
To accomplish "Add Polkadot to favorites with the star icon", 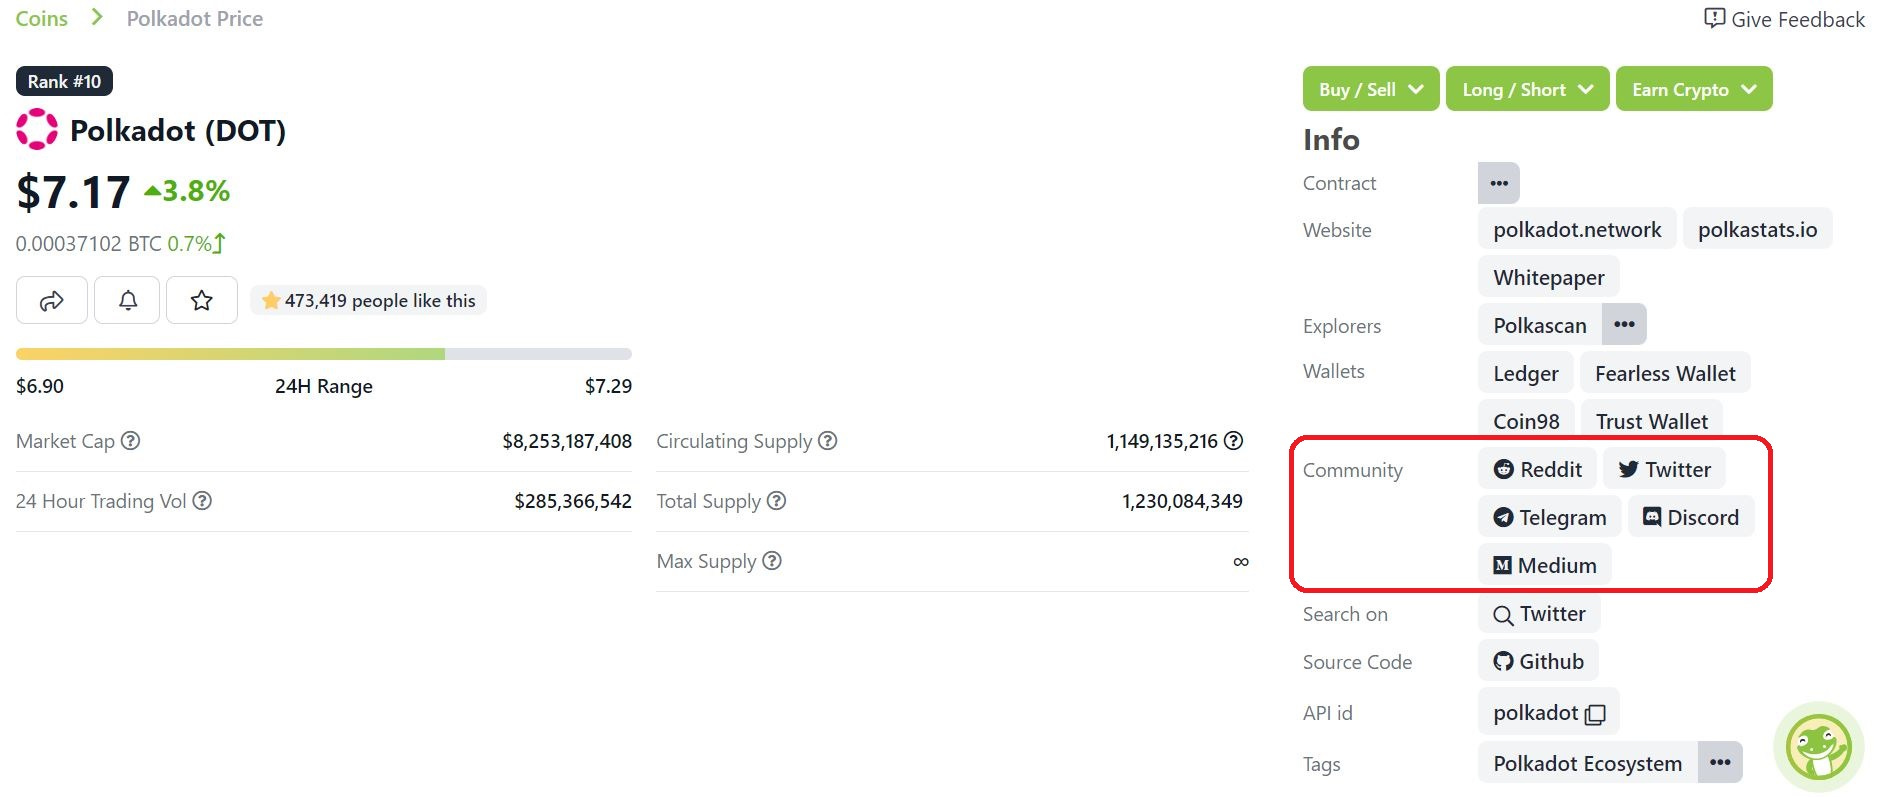I will (x=202, y=300).
